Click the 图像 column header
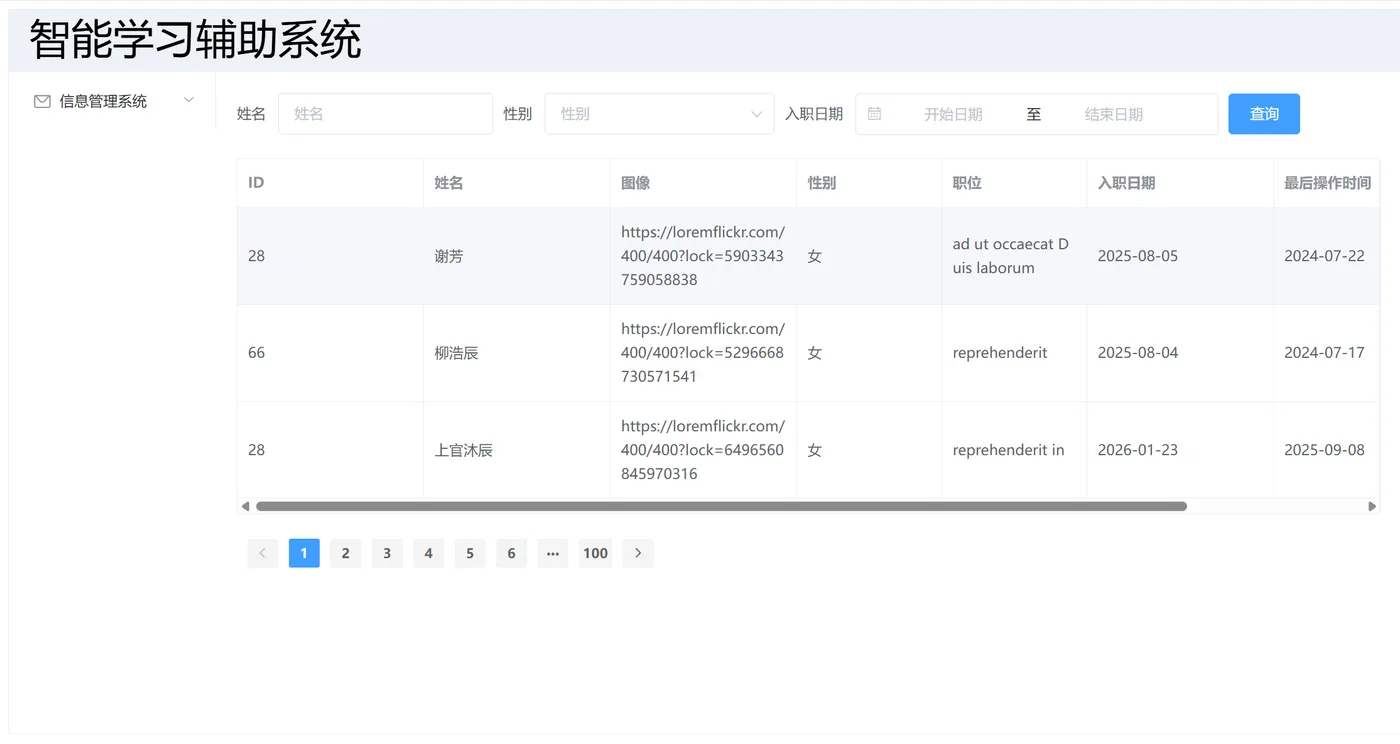The width and height of the screenshot is (1400, 744). point(703,183)
